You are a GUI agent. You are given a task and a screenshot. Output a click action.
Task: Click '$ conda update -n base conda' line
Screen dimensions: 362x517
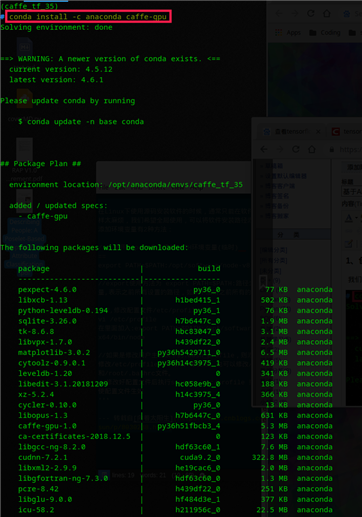[81, 122]
